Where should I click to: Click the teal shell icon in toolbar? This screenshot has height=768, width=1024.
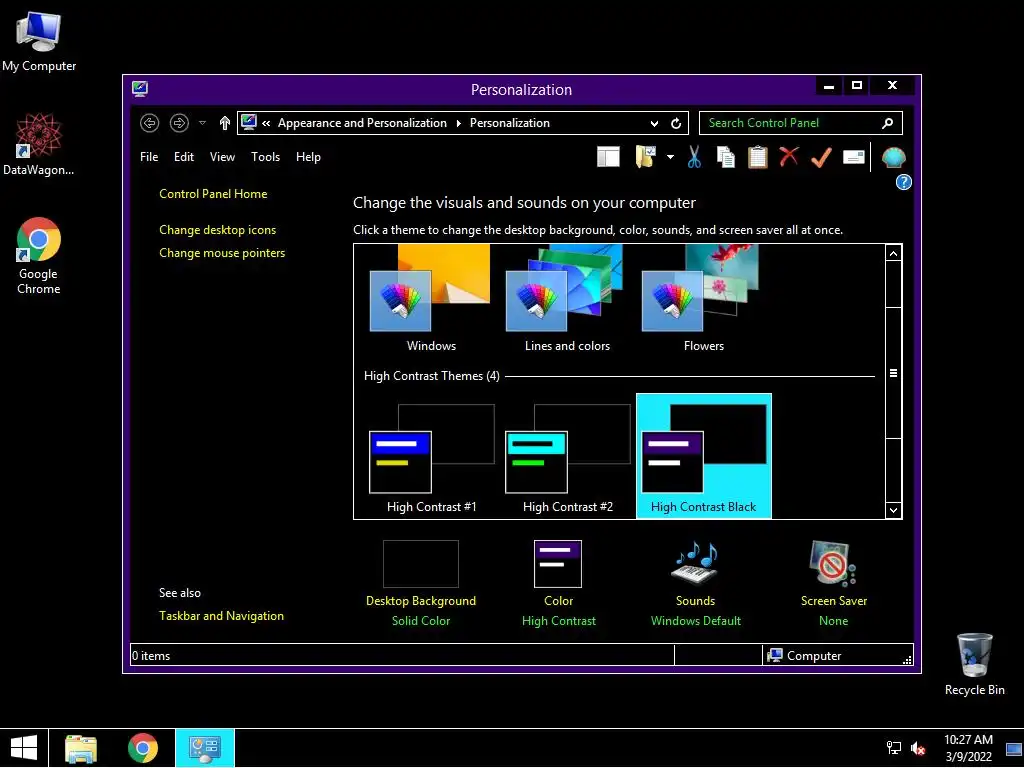[x=893, y=157]
